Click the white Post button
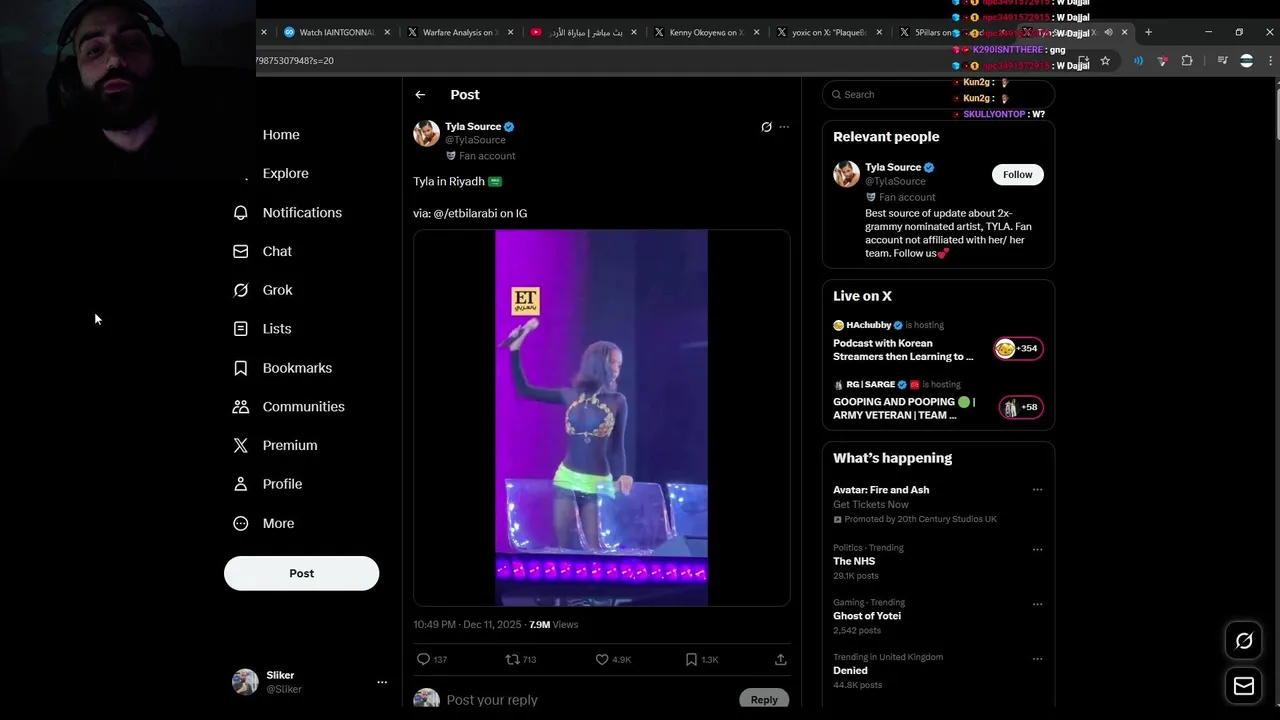Viewport: 1280px width, 720px height. pos(301,573)
